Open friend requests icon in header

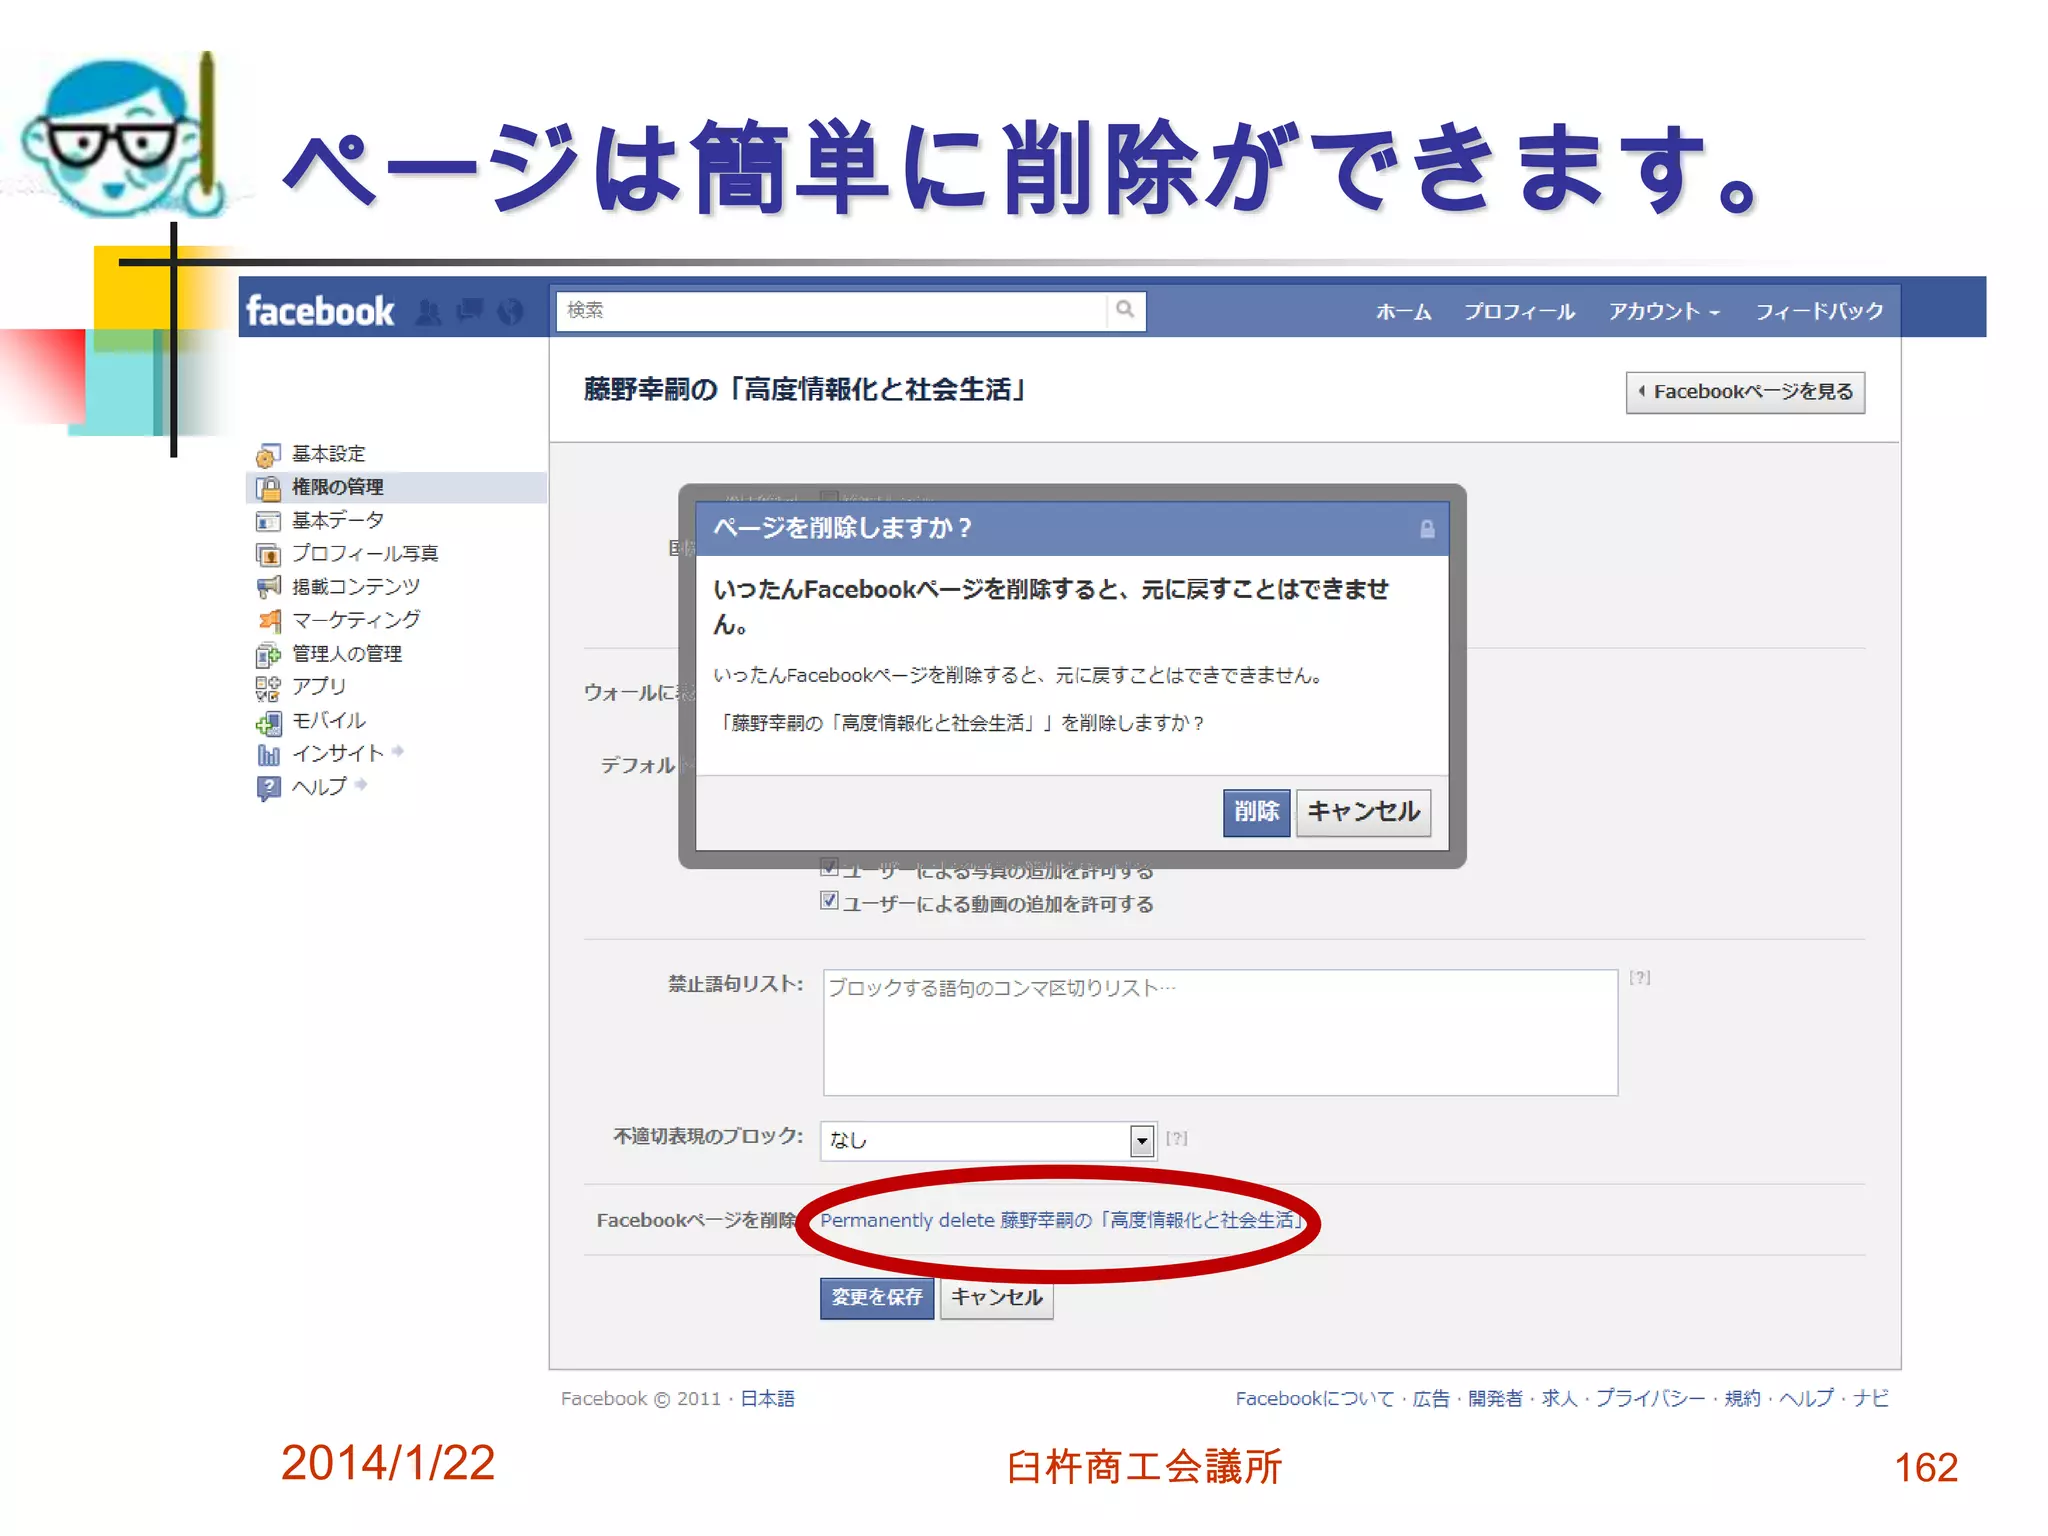(428, 312)
